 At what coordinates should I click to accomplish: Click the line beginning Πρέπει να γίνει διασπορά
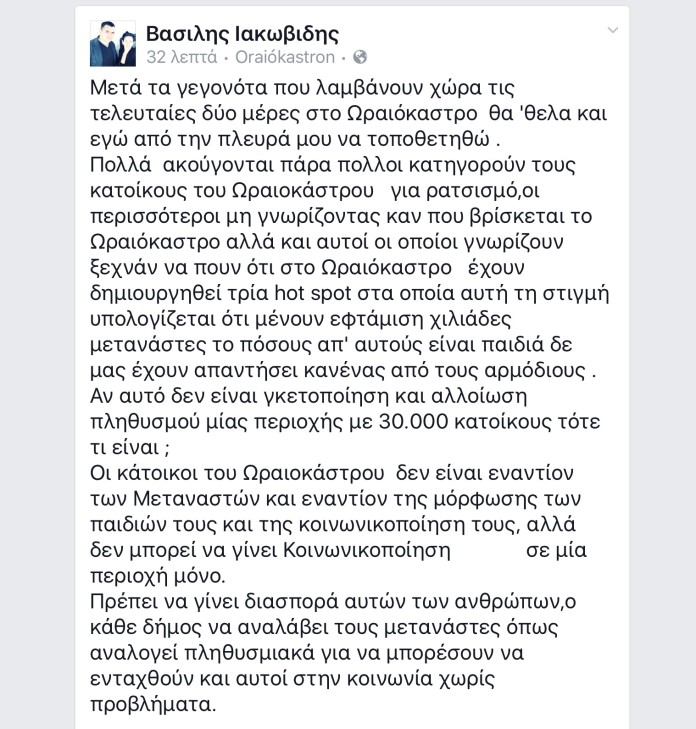pyautogui.click(x=333, y=602)
